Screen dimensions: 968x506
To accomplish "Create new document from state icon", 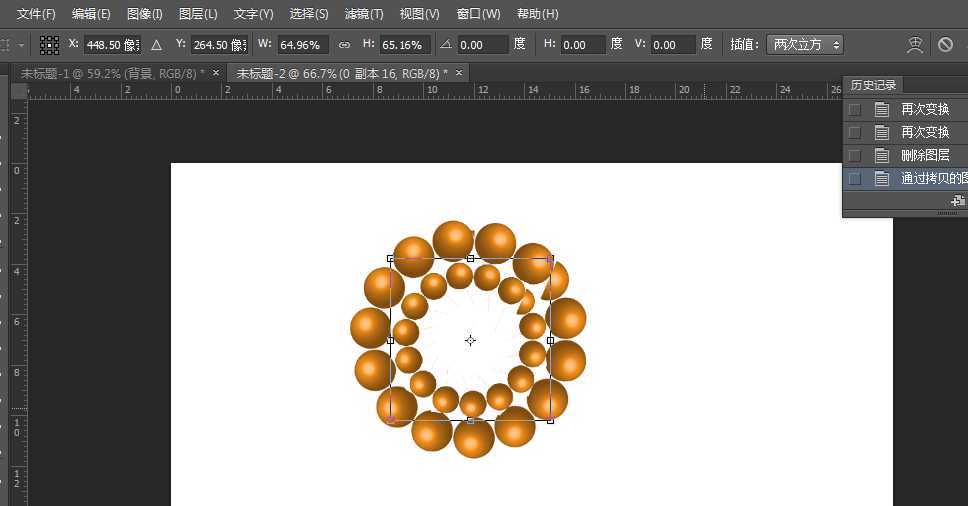I will (957, 201).
